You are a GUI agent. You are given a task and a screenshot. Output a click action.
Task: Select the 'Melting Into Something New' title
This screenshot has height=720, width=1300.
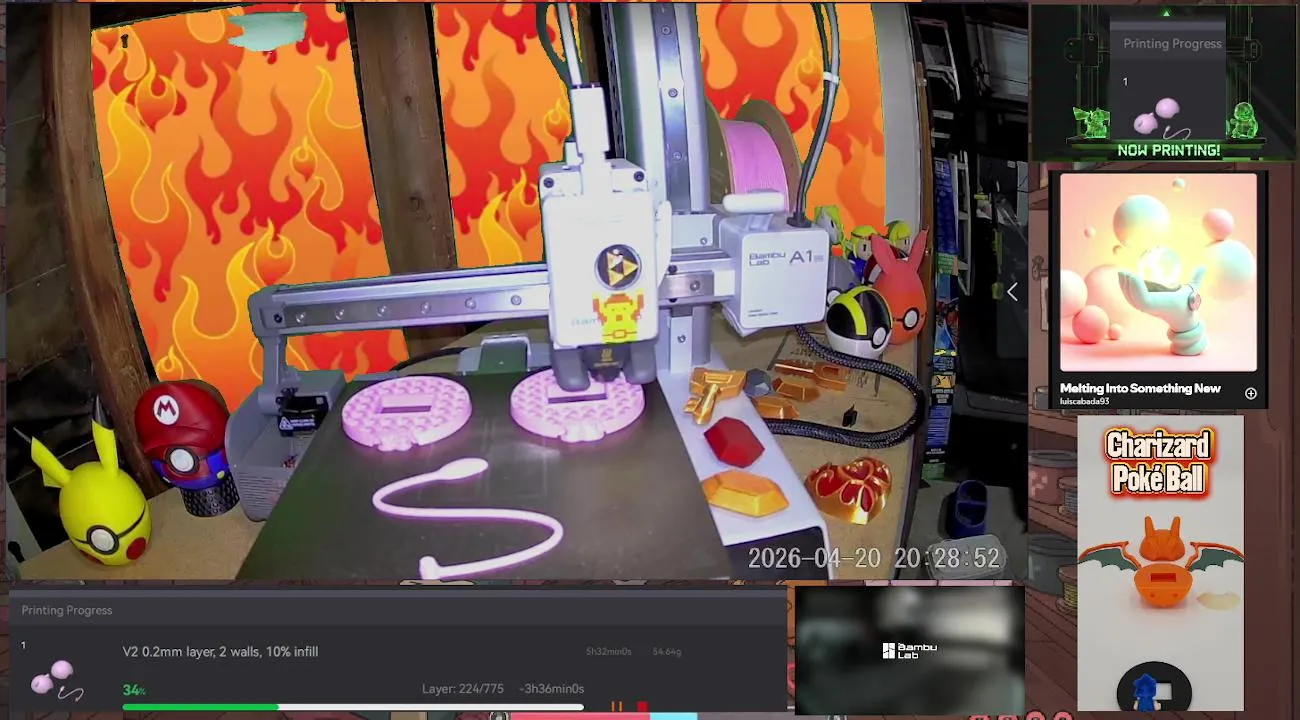1140,388
